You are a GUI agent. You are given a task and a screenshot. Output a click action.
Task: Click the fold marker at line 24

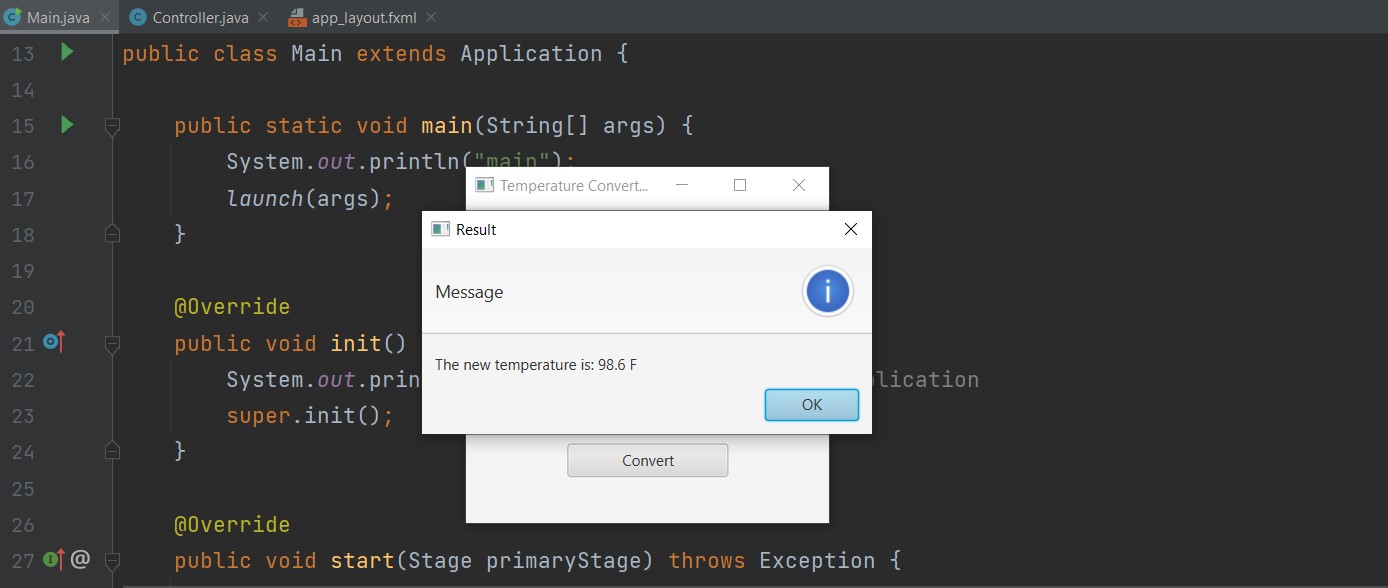pos(112,452)
